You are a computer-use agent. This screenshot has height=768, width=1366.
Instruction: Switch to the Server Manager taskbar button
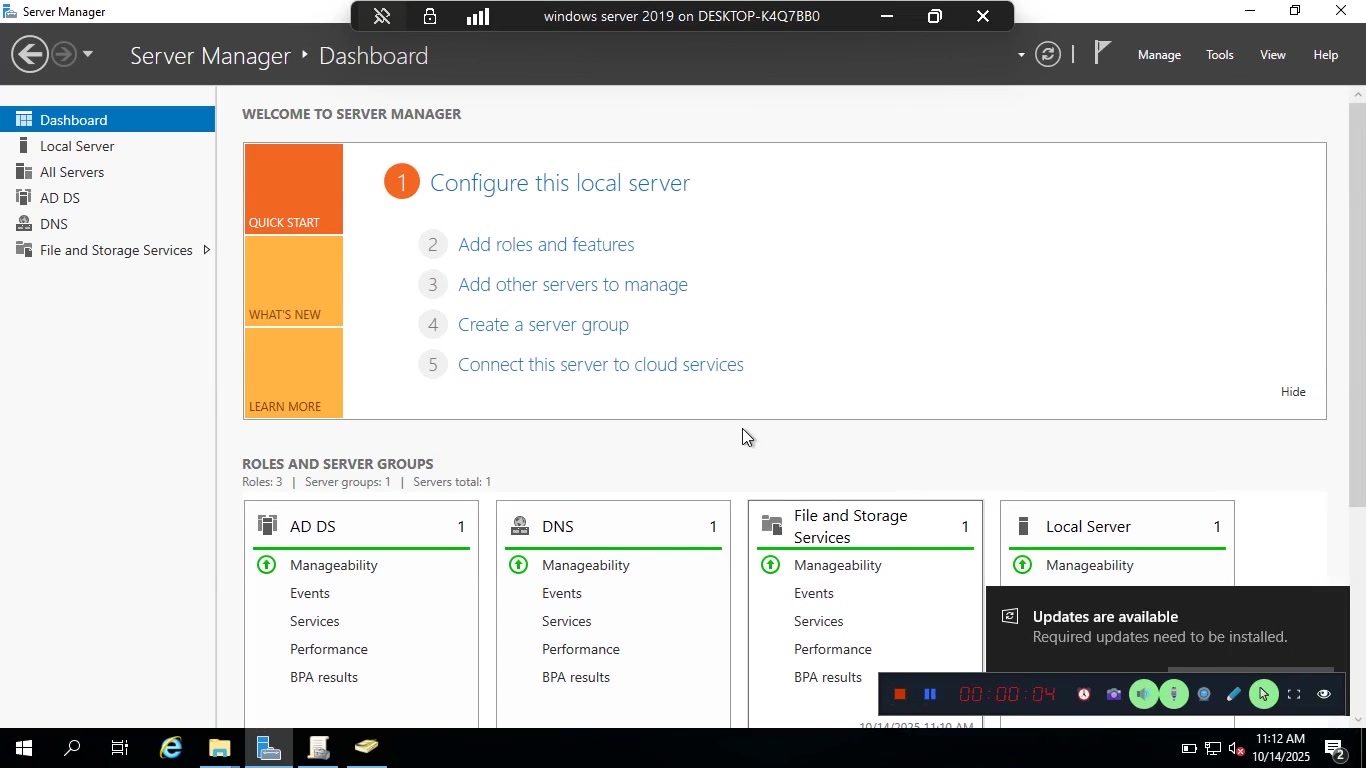tap(268, 748)
